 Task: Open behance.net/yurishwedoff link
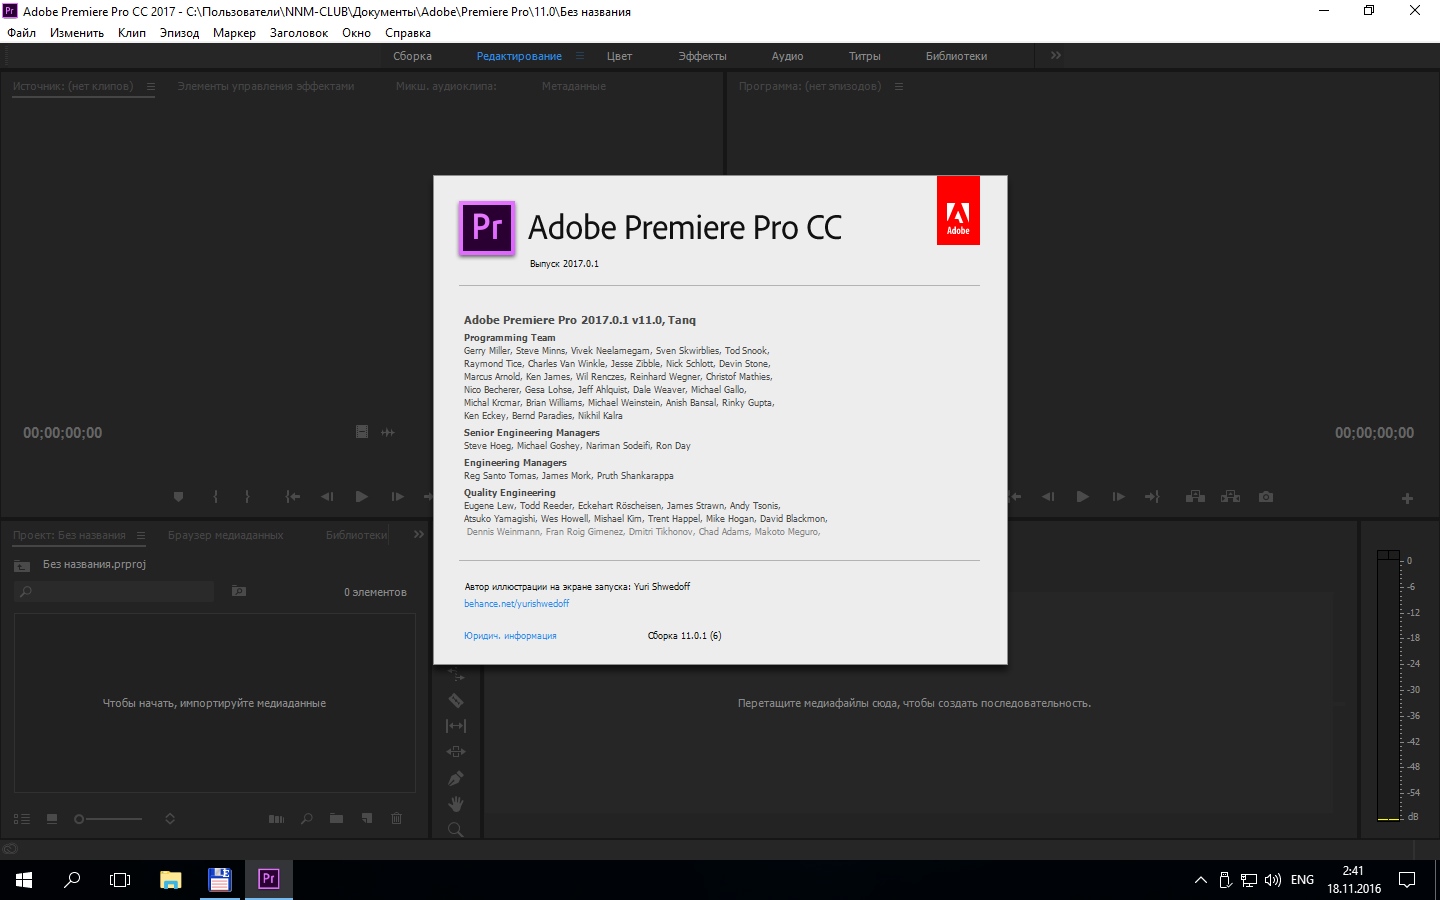(x=516, y=604)
